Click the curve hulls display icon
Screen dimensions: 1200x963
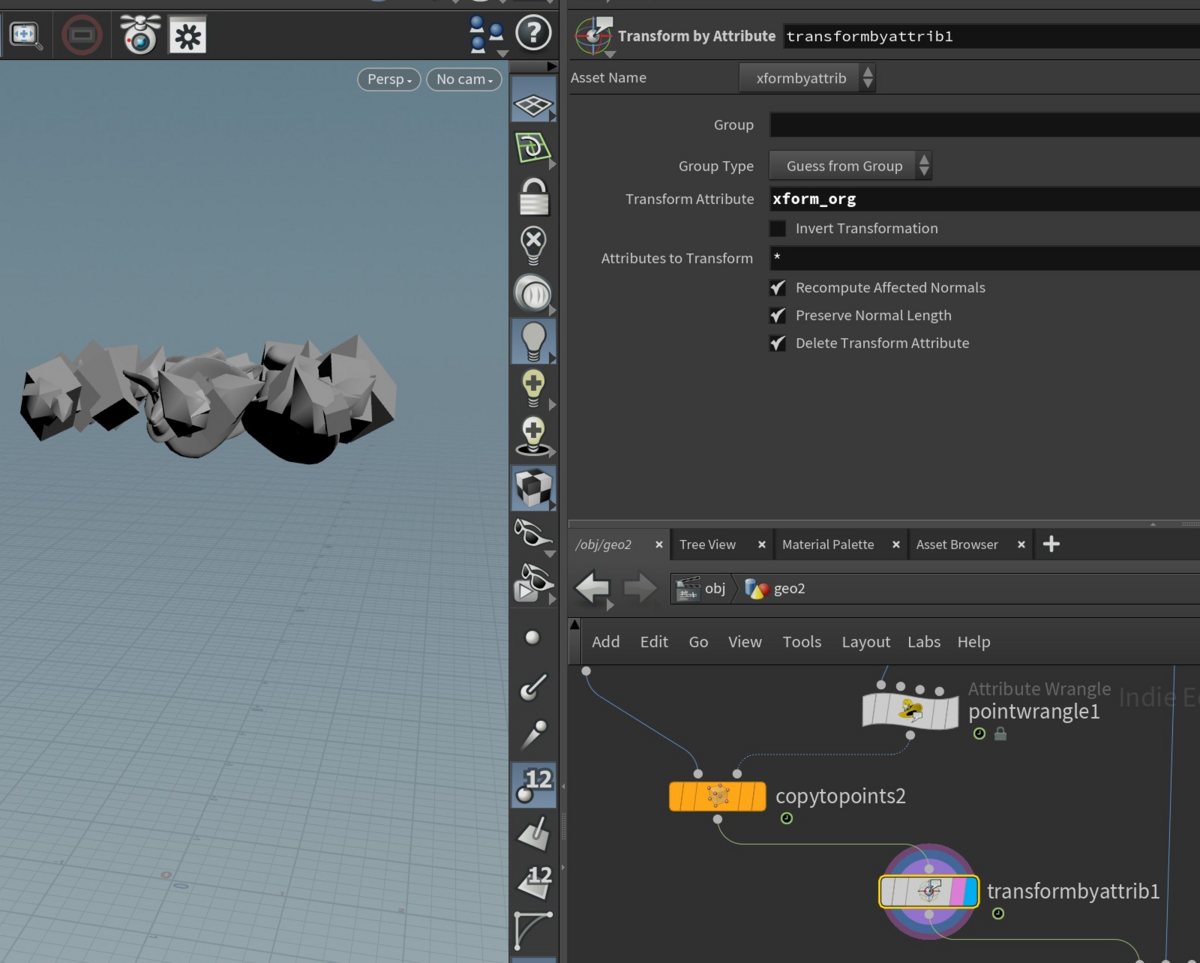point(532,929)
